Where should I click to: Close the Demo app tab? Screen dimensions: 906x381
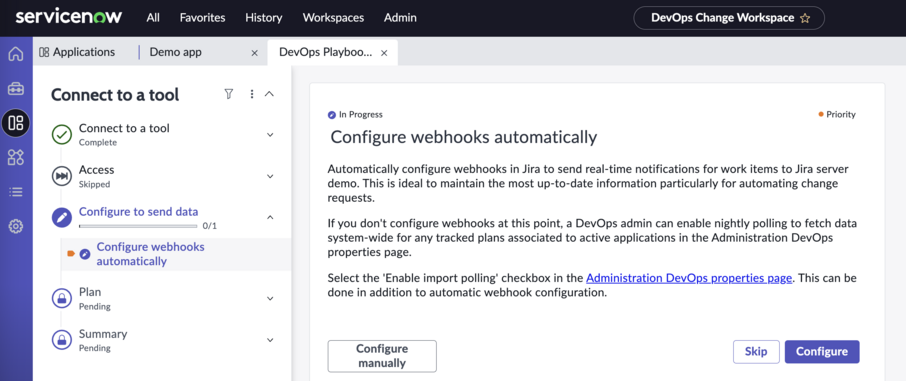click(254, 53)
